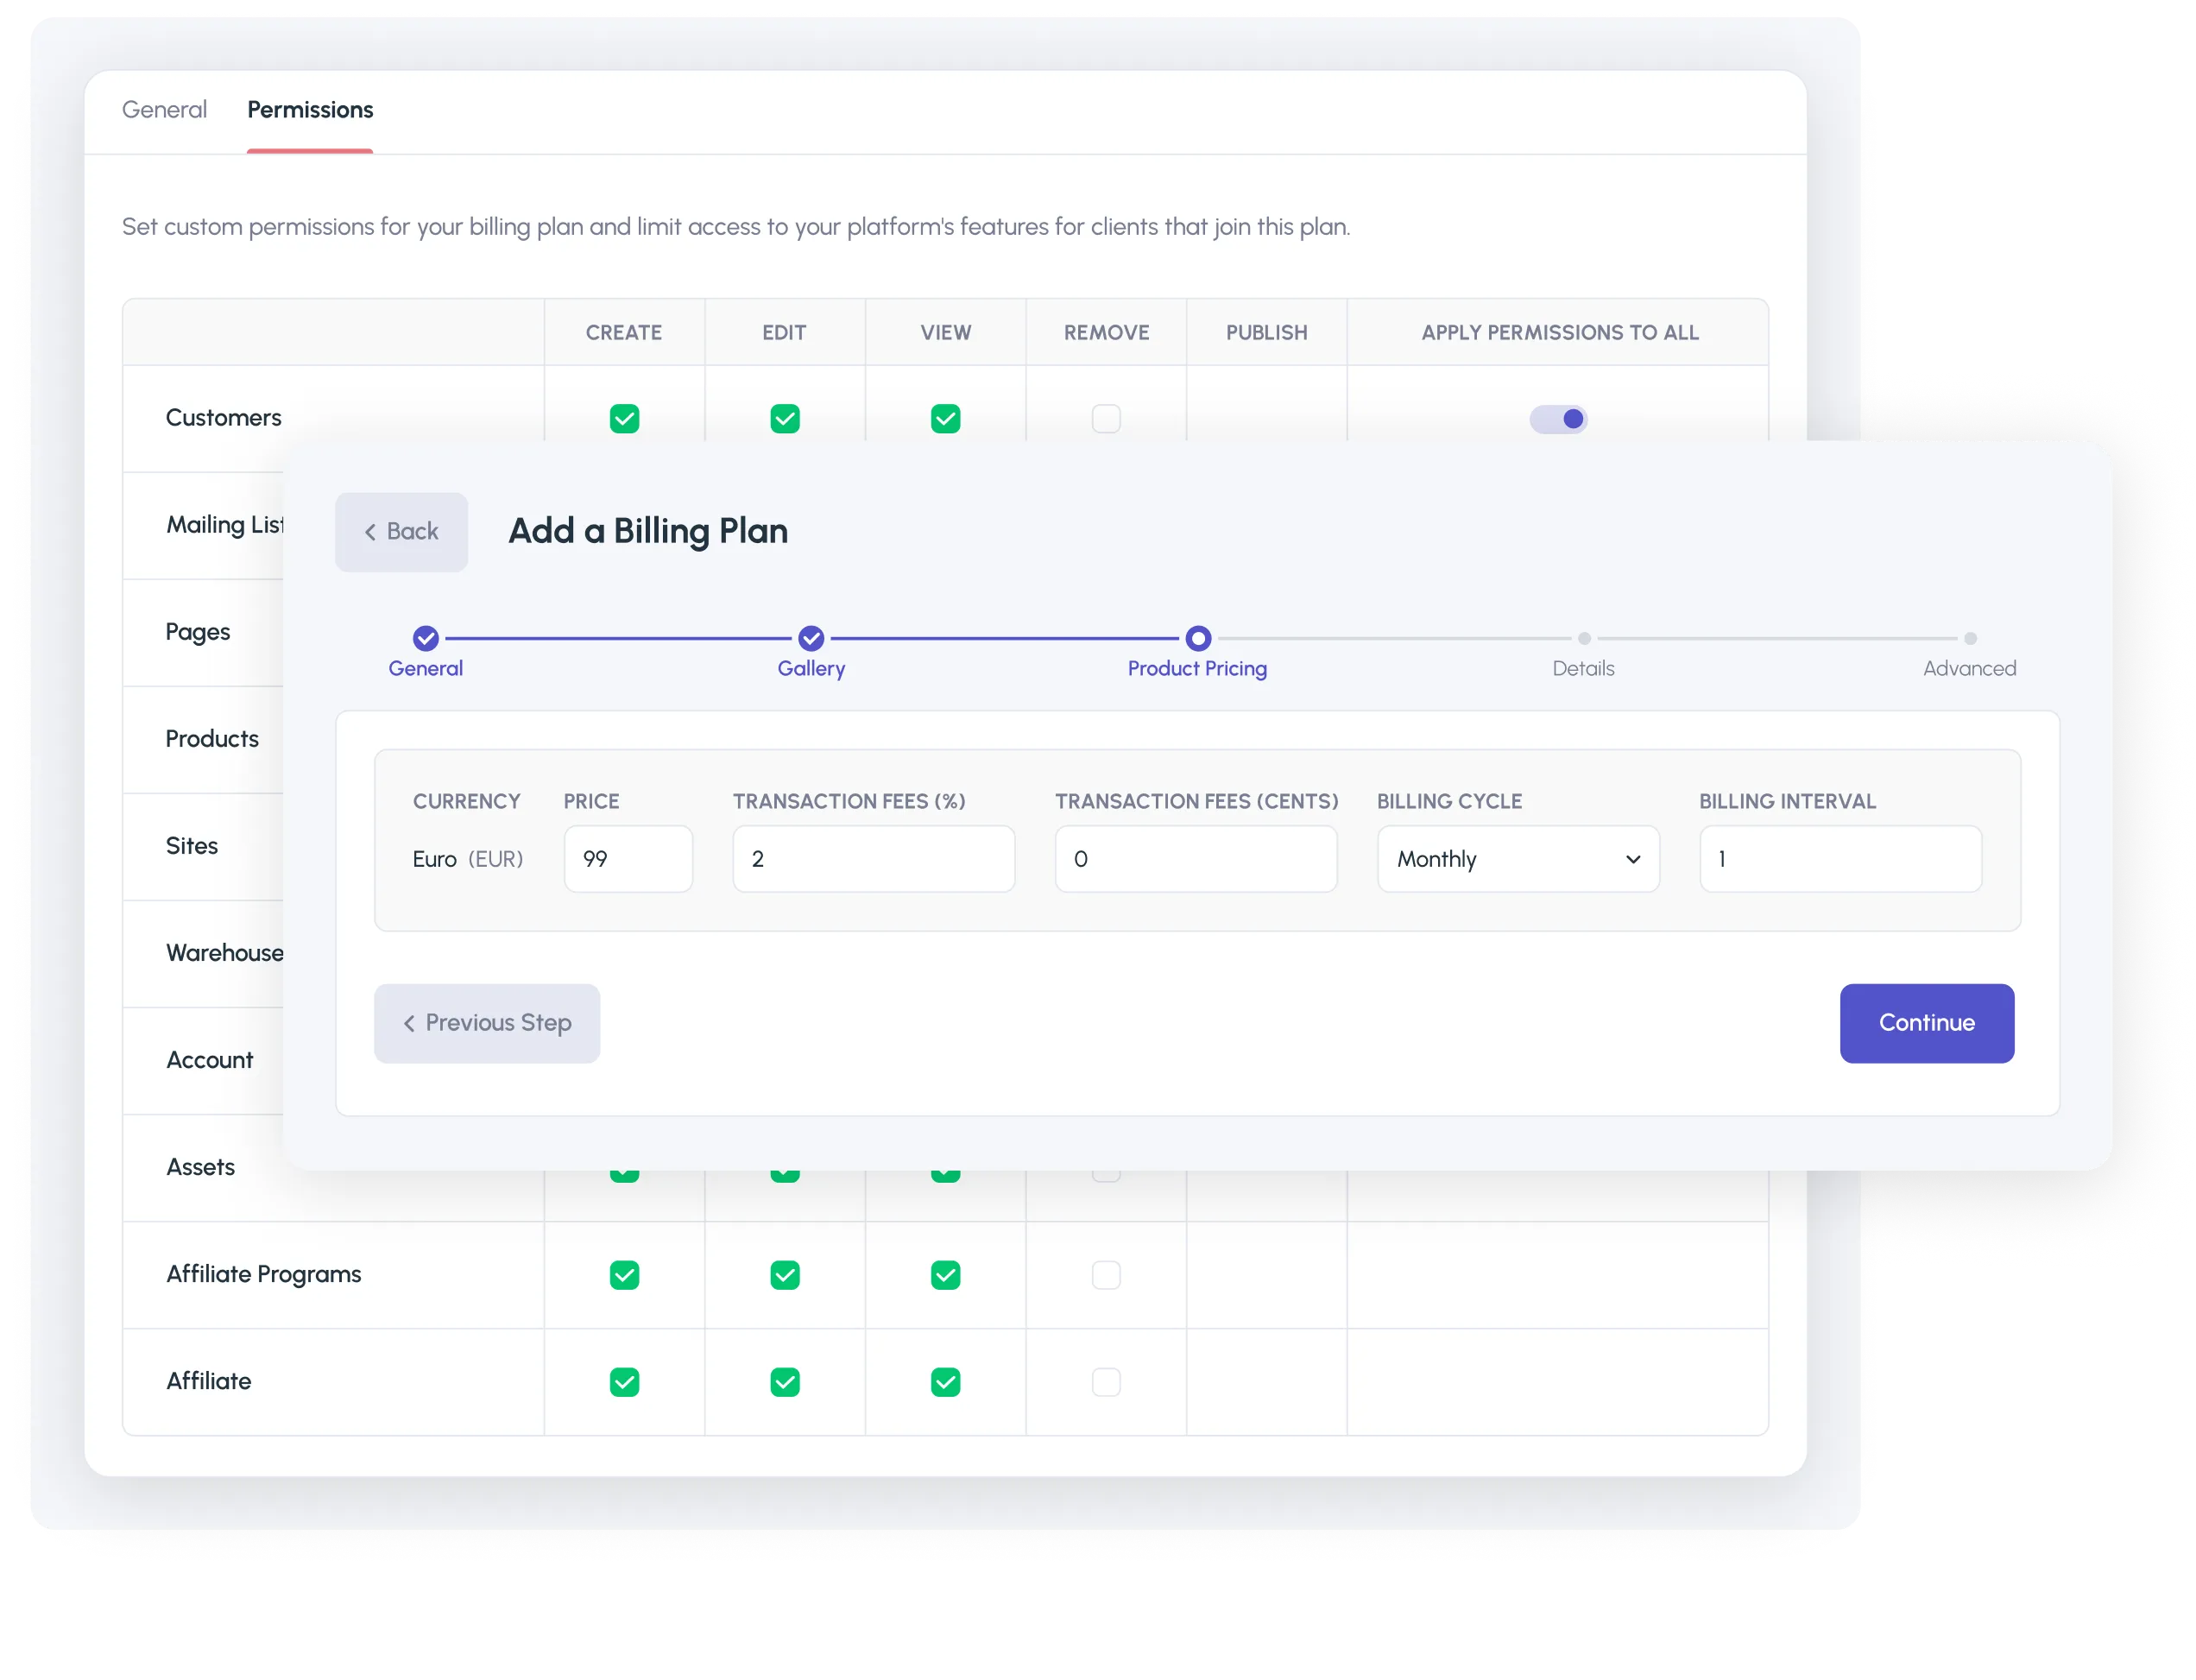The width and height of the screenshot is (2196, 1680).
Task: Select the Permissions tab
Action: point(310,110)
